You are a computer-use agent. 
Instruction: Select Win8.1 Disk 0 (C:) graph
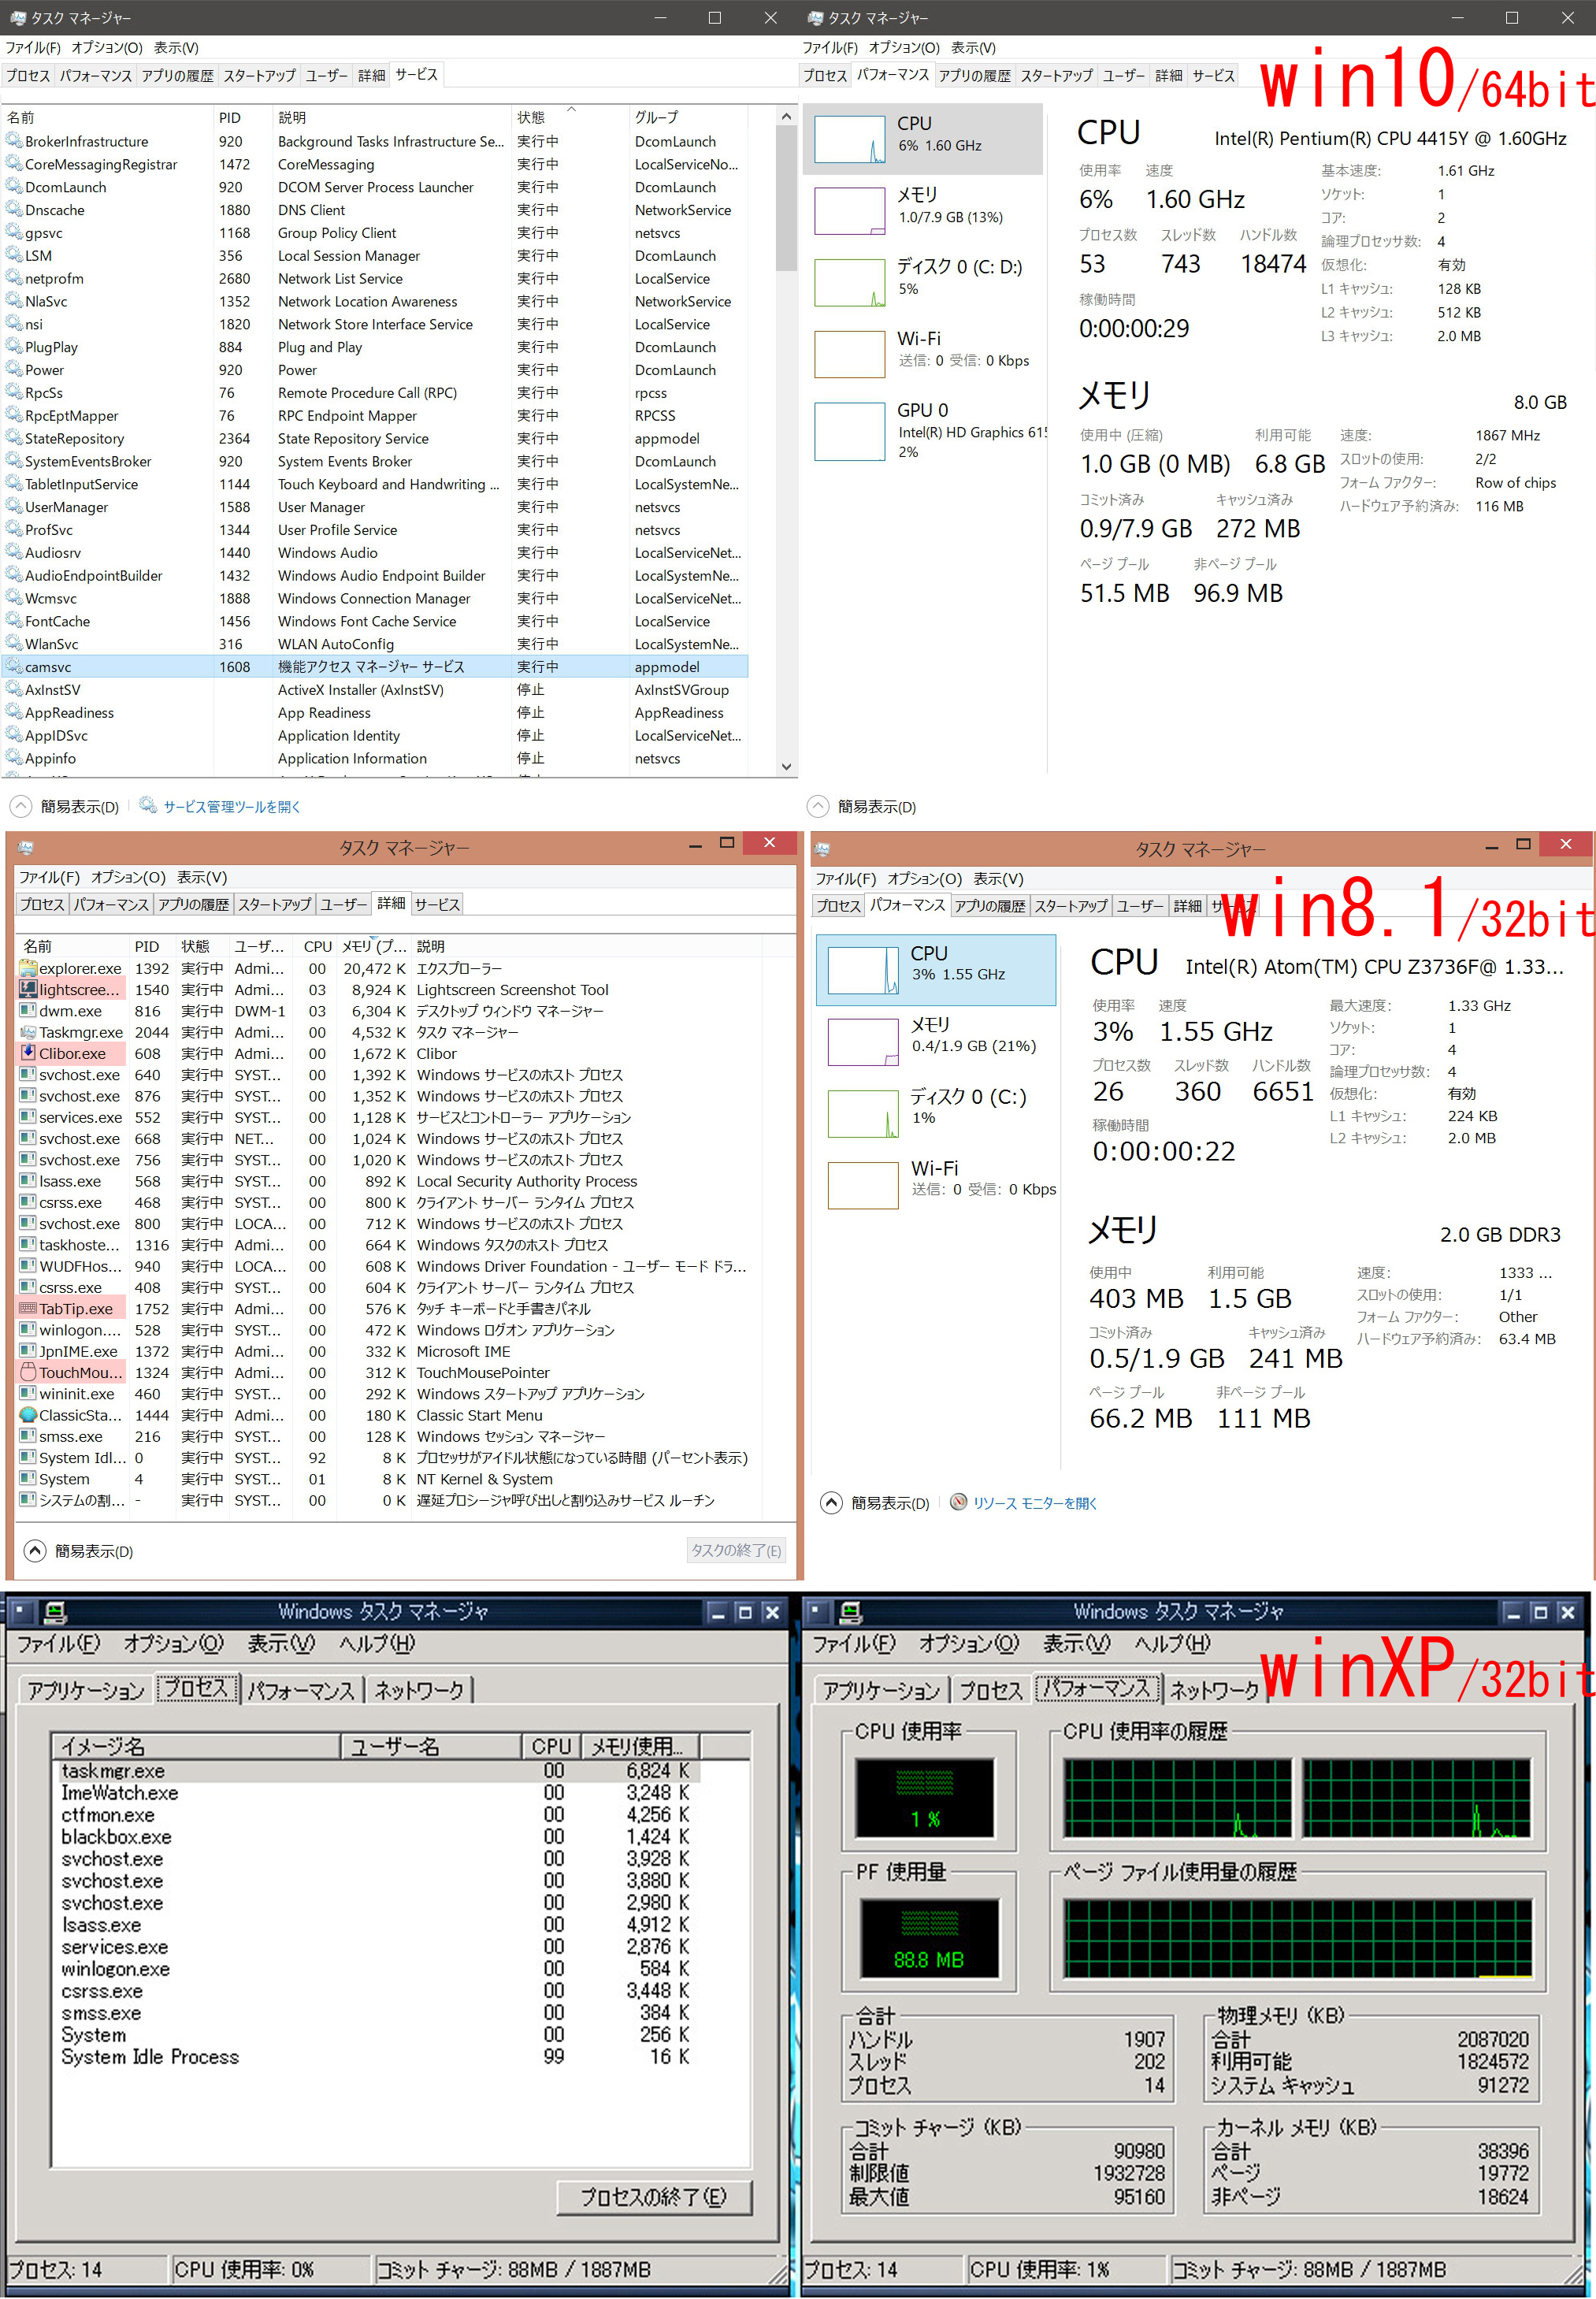point(863,1114)
